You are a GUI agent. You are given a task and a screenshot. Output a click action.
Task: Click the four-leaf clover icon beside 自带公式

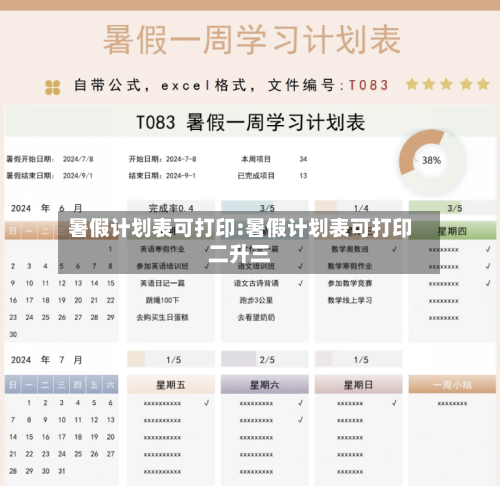(53, 87)
